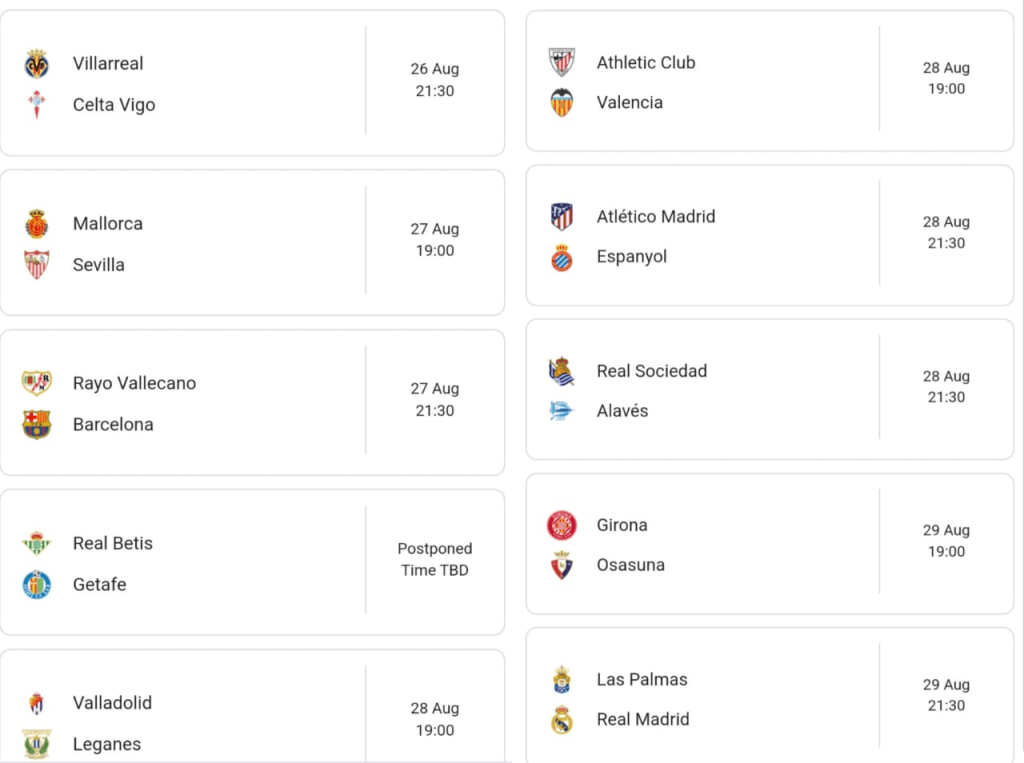
Task: Click the Atlético Madrid club crest
Action: point(562,216)
